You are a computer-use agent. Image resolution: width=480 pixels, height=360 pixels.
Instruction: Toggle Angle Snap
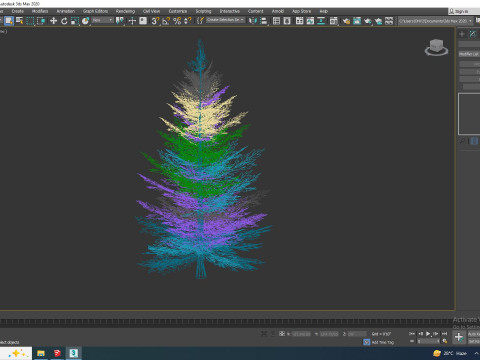coord(166,21)
